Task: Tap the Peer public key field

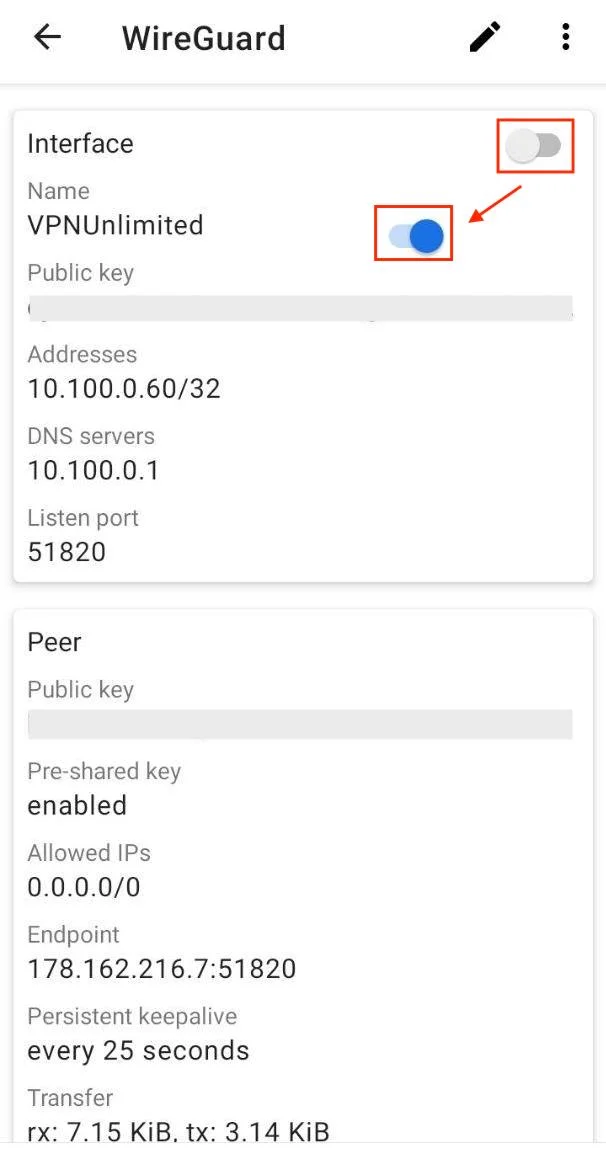Action: point(300,724)
